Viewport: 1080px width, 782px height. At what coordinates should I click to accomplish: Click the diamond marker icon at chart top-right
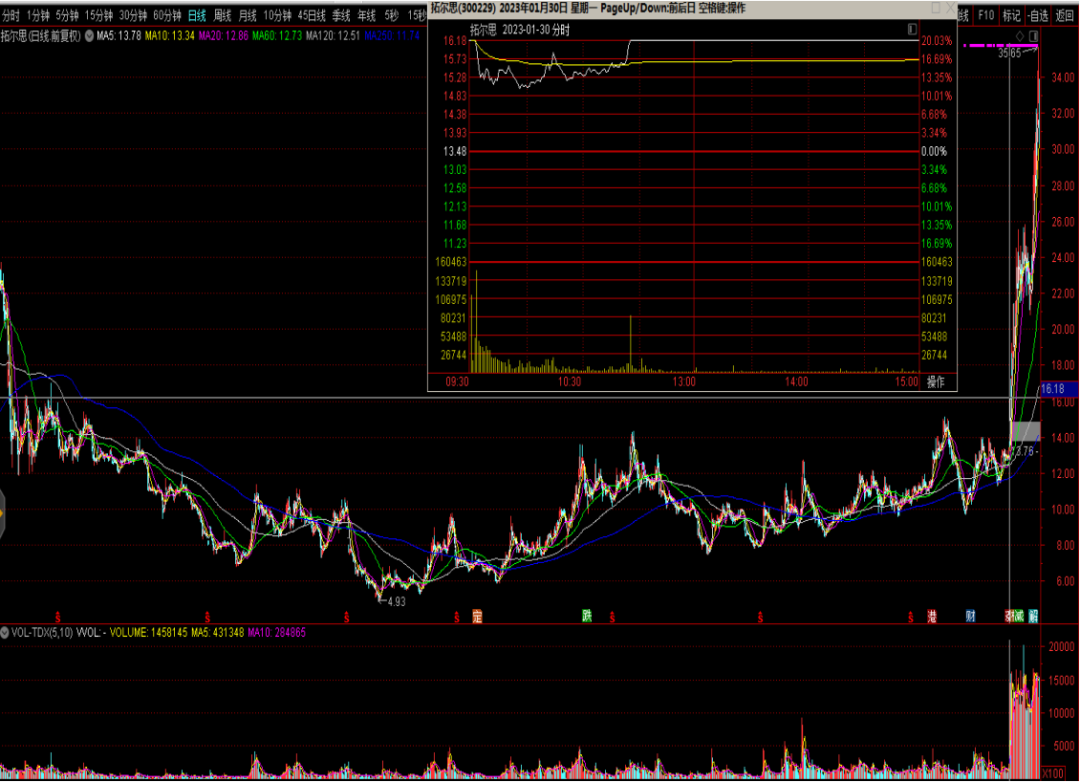1020,36
